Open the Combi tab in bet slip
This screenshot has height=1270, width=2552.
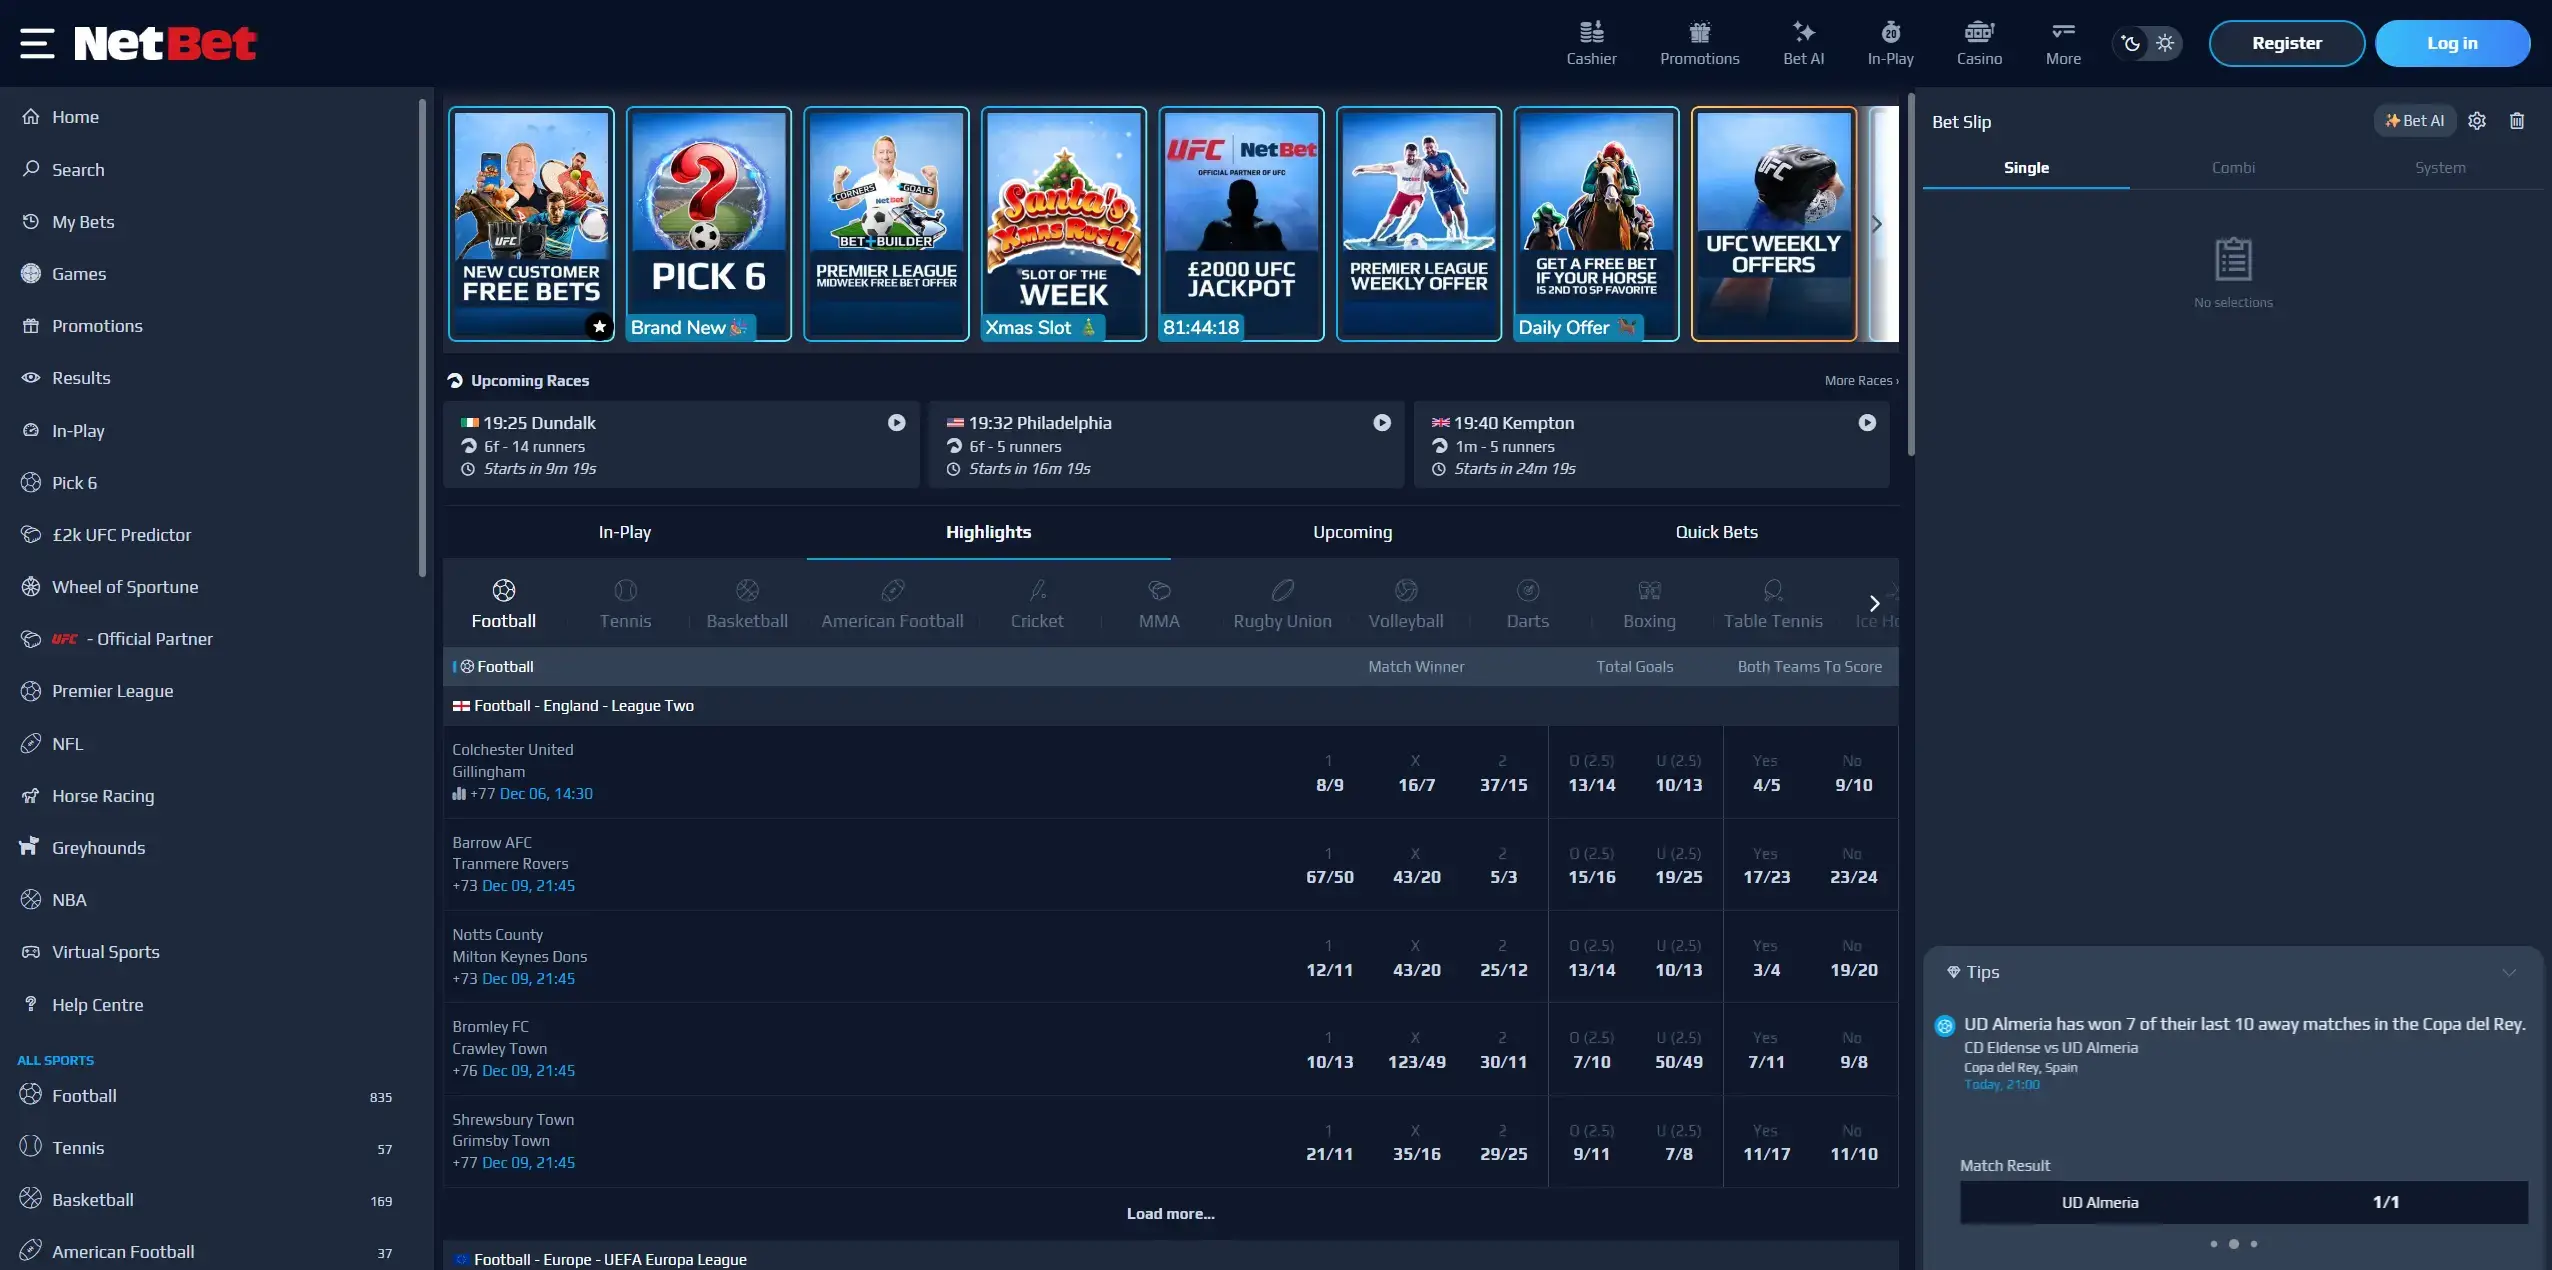point(2233,168)
